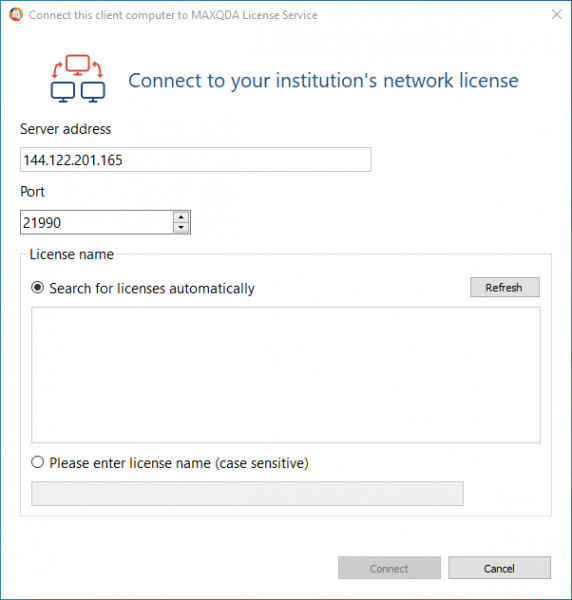The image size is (572, 600).
Task: Click the Refresh button
Action: pos(505,287)
